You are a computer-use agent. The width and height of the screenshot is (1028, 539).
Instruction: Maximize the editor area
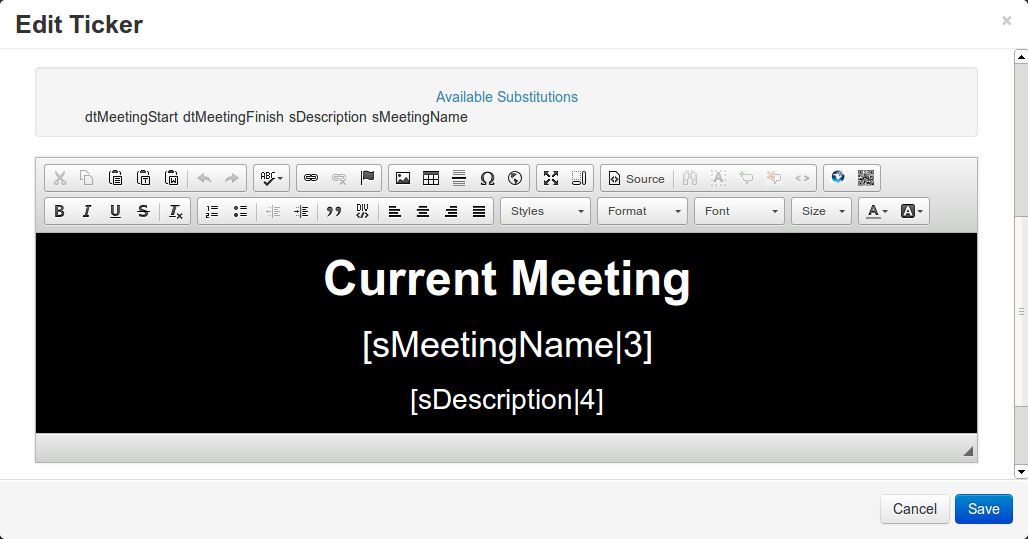(x=551, y=178)
